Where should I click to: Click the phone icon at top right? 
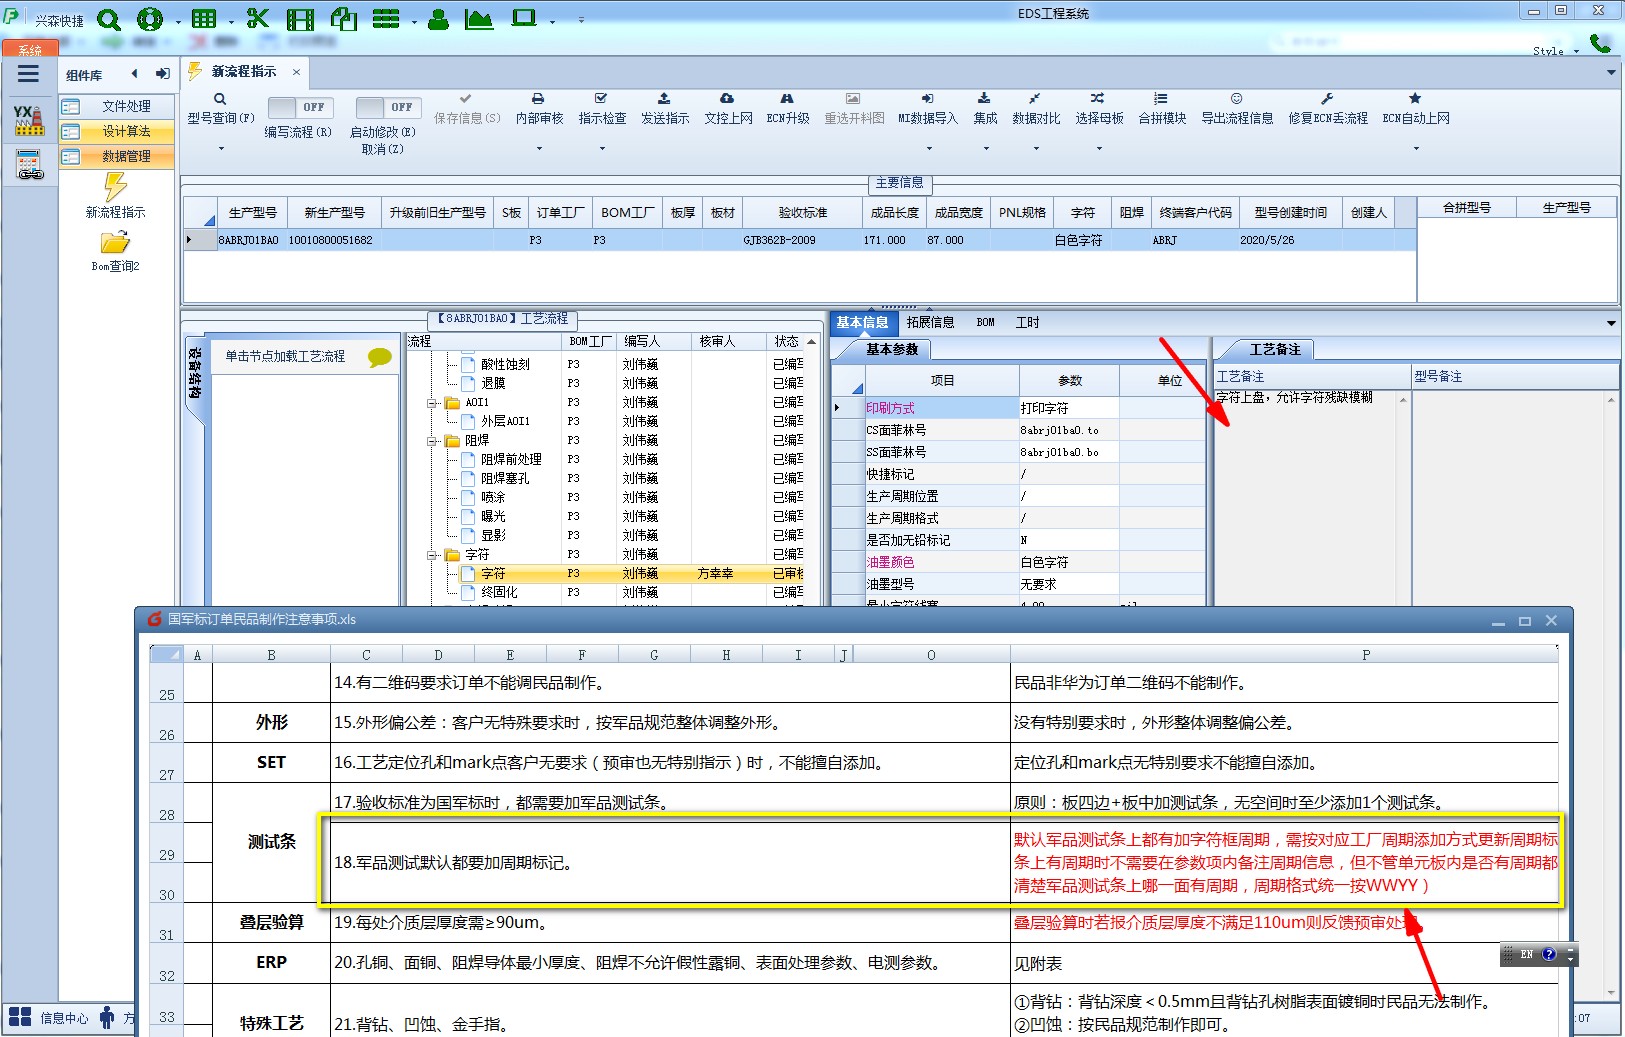(1600, 43)
